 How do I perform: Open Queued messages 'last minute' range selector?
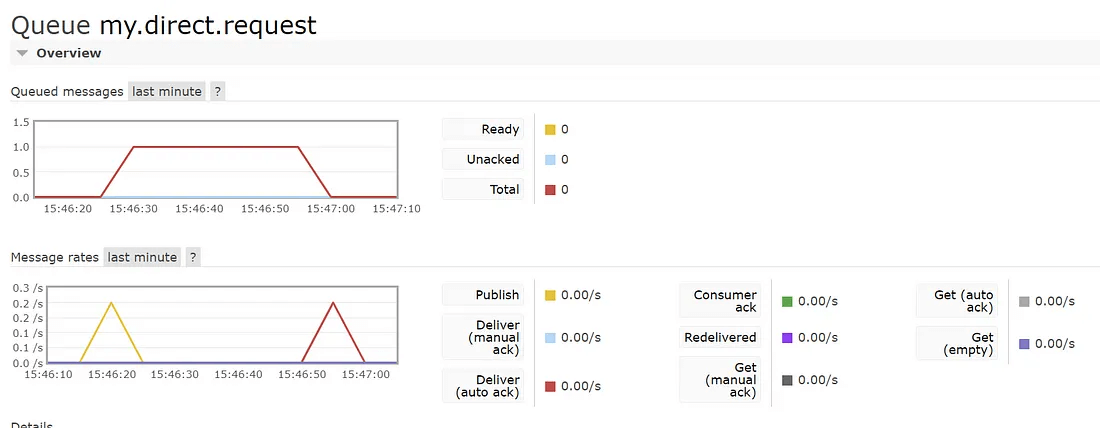pyautogui.click(x=167, y=91)
